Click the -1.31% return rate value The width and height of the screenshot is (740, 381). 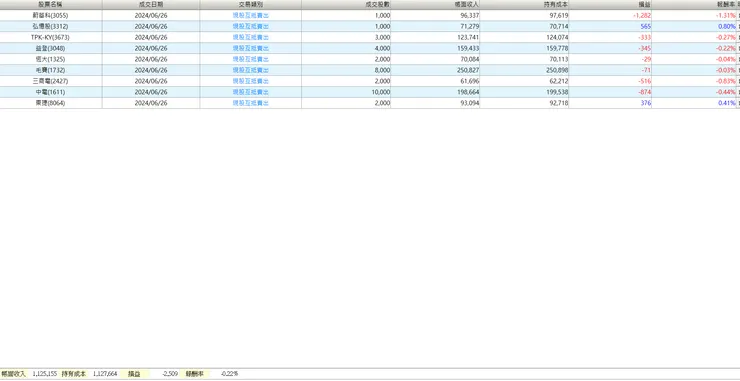click(x=726, y=15)
